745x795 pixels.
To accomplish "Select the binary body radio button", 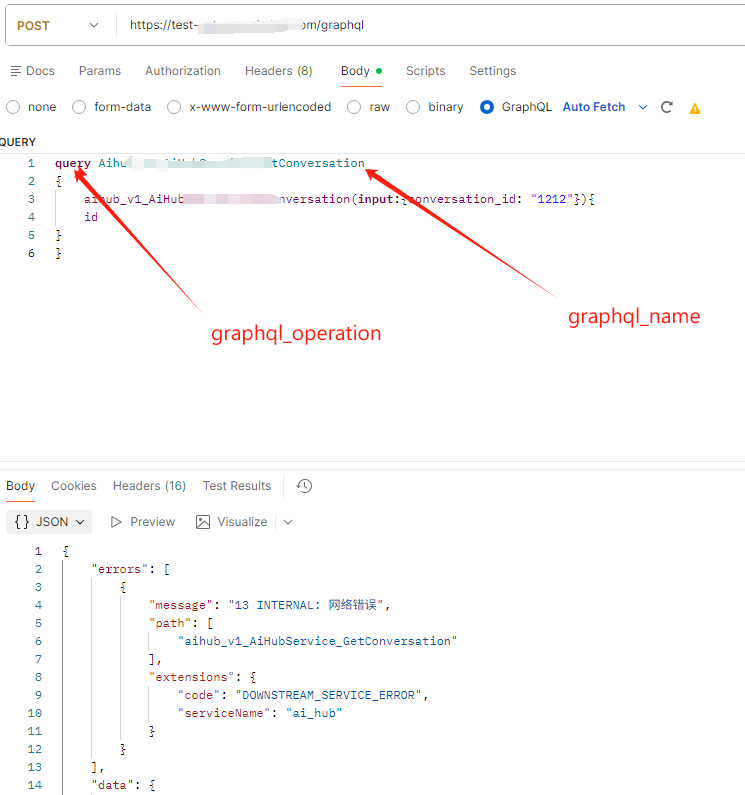I will (413, 107).
